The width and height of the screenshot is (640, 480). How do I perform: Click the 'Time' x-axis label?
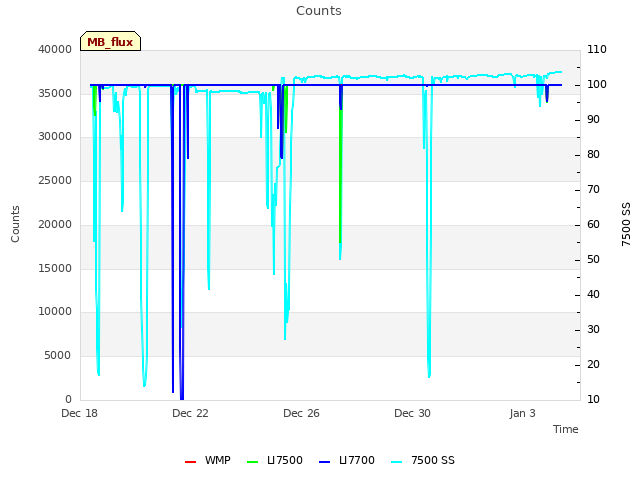(x=566, y=429)
